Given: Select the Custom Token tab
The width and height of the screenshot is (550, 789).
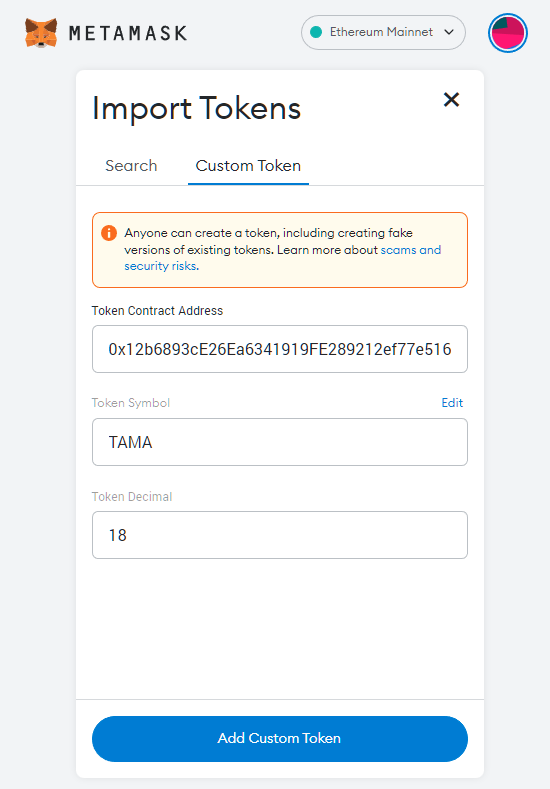Looking at the screenshot, I should (248, 166).
